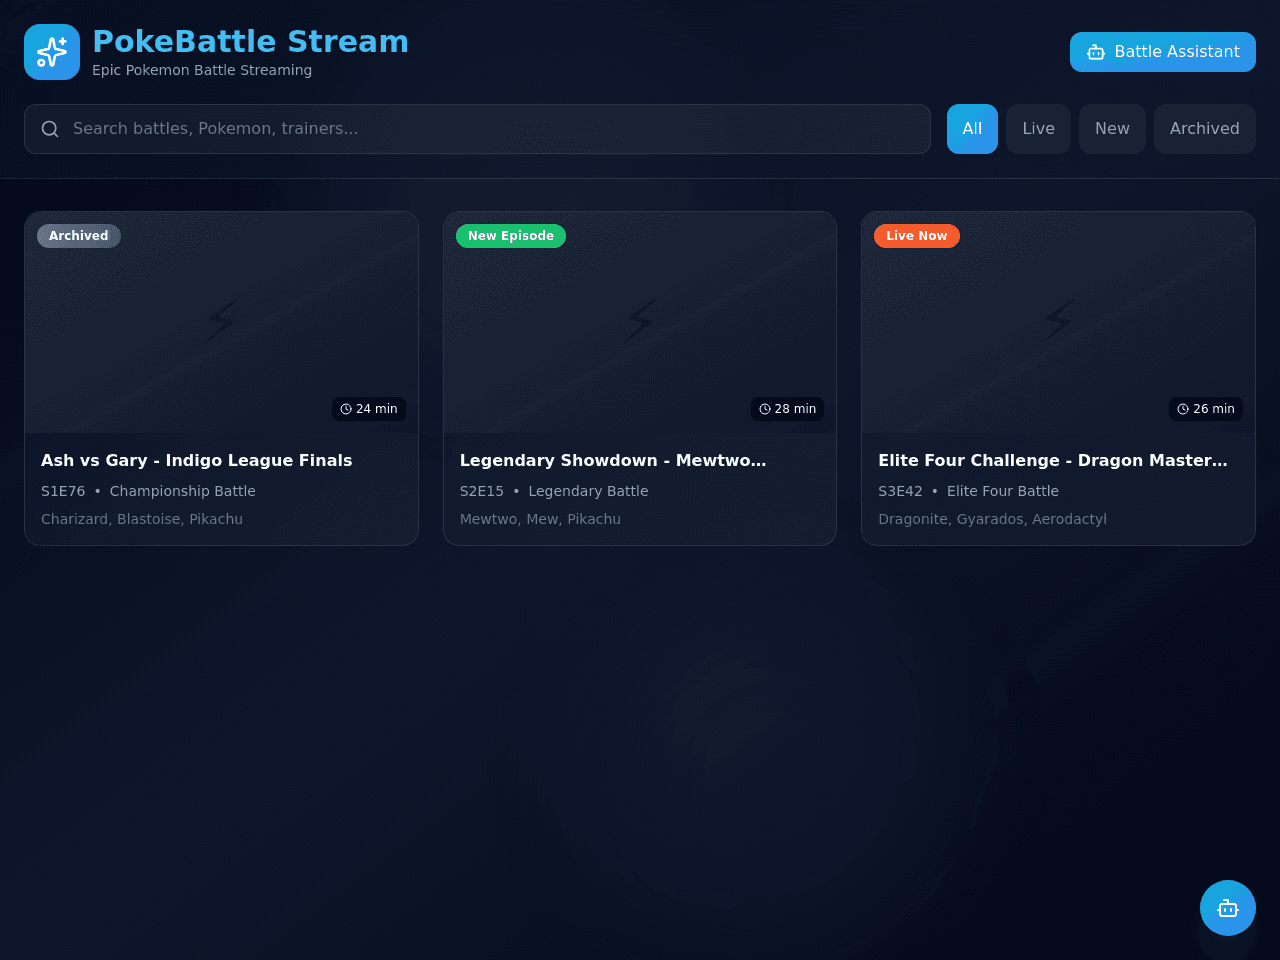Click the robot icon inside Battle Assistant button

1096,52
